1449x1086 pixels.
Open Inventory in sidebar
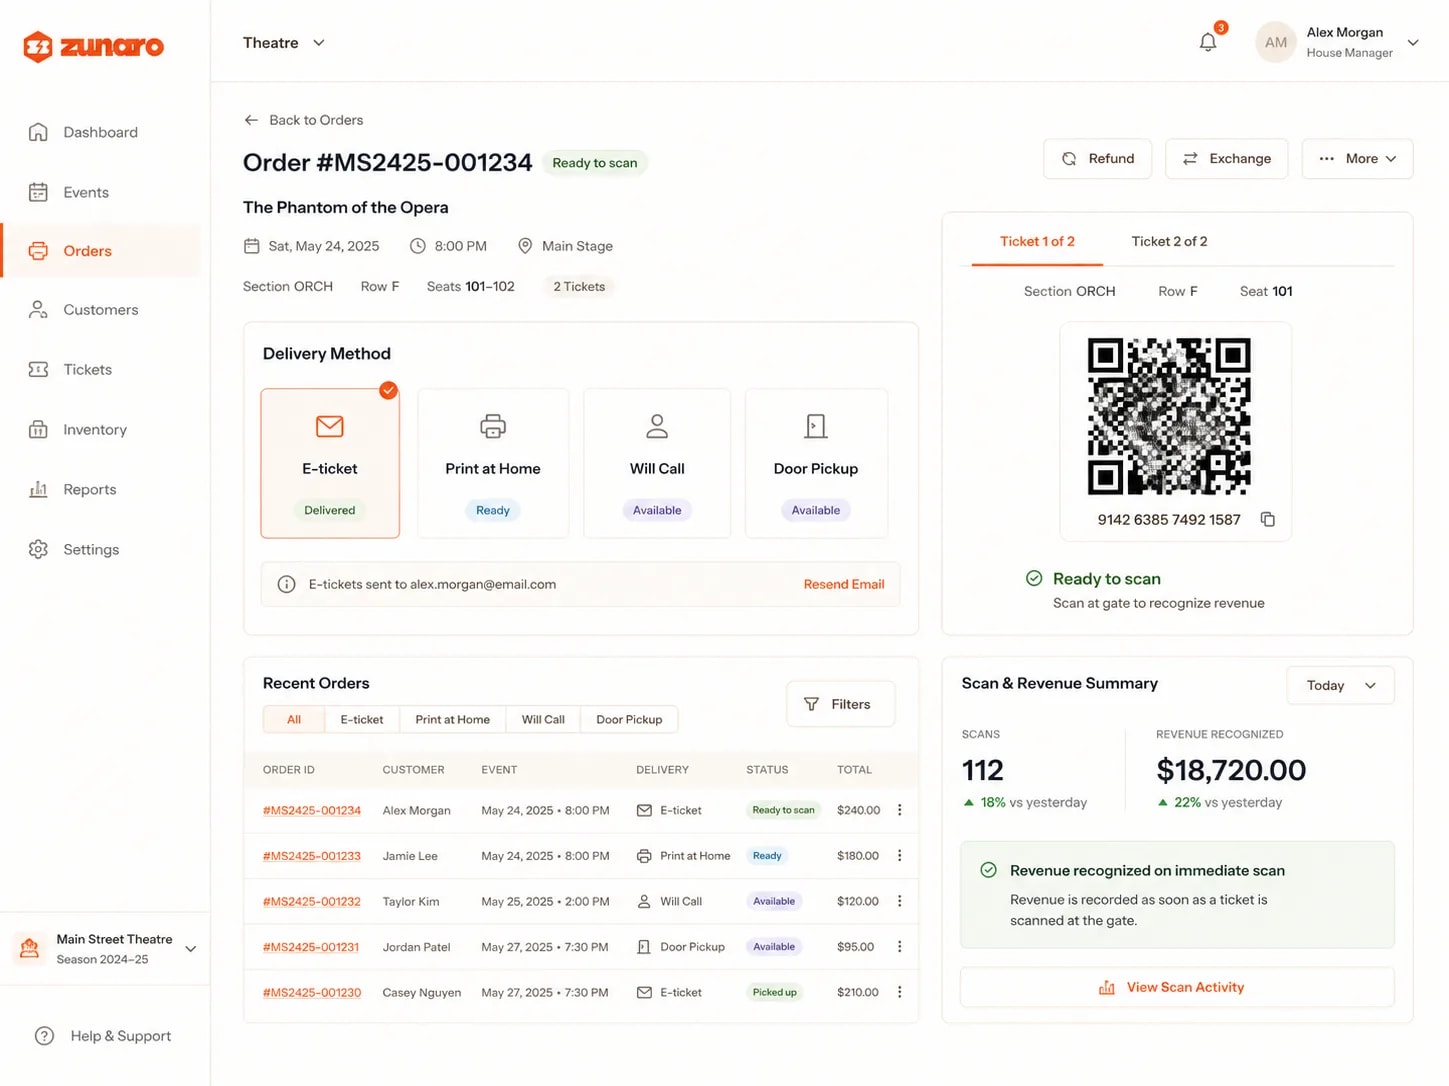click(101, 430)
